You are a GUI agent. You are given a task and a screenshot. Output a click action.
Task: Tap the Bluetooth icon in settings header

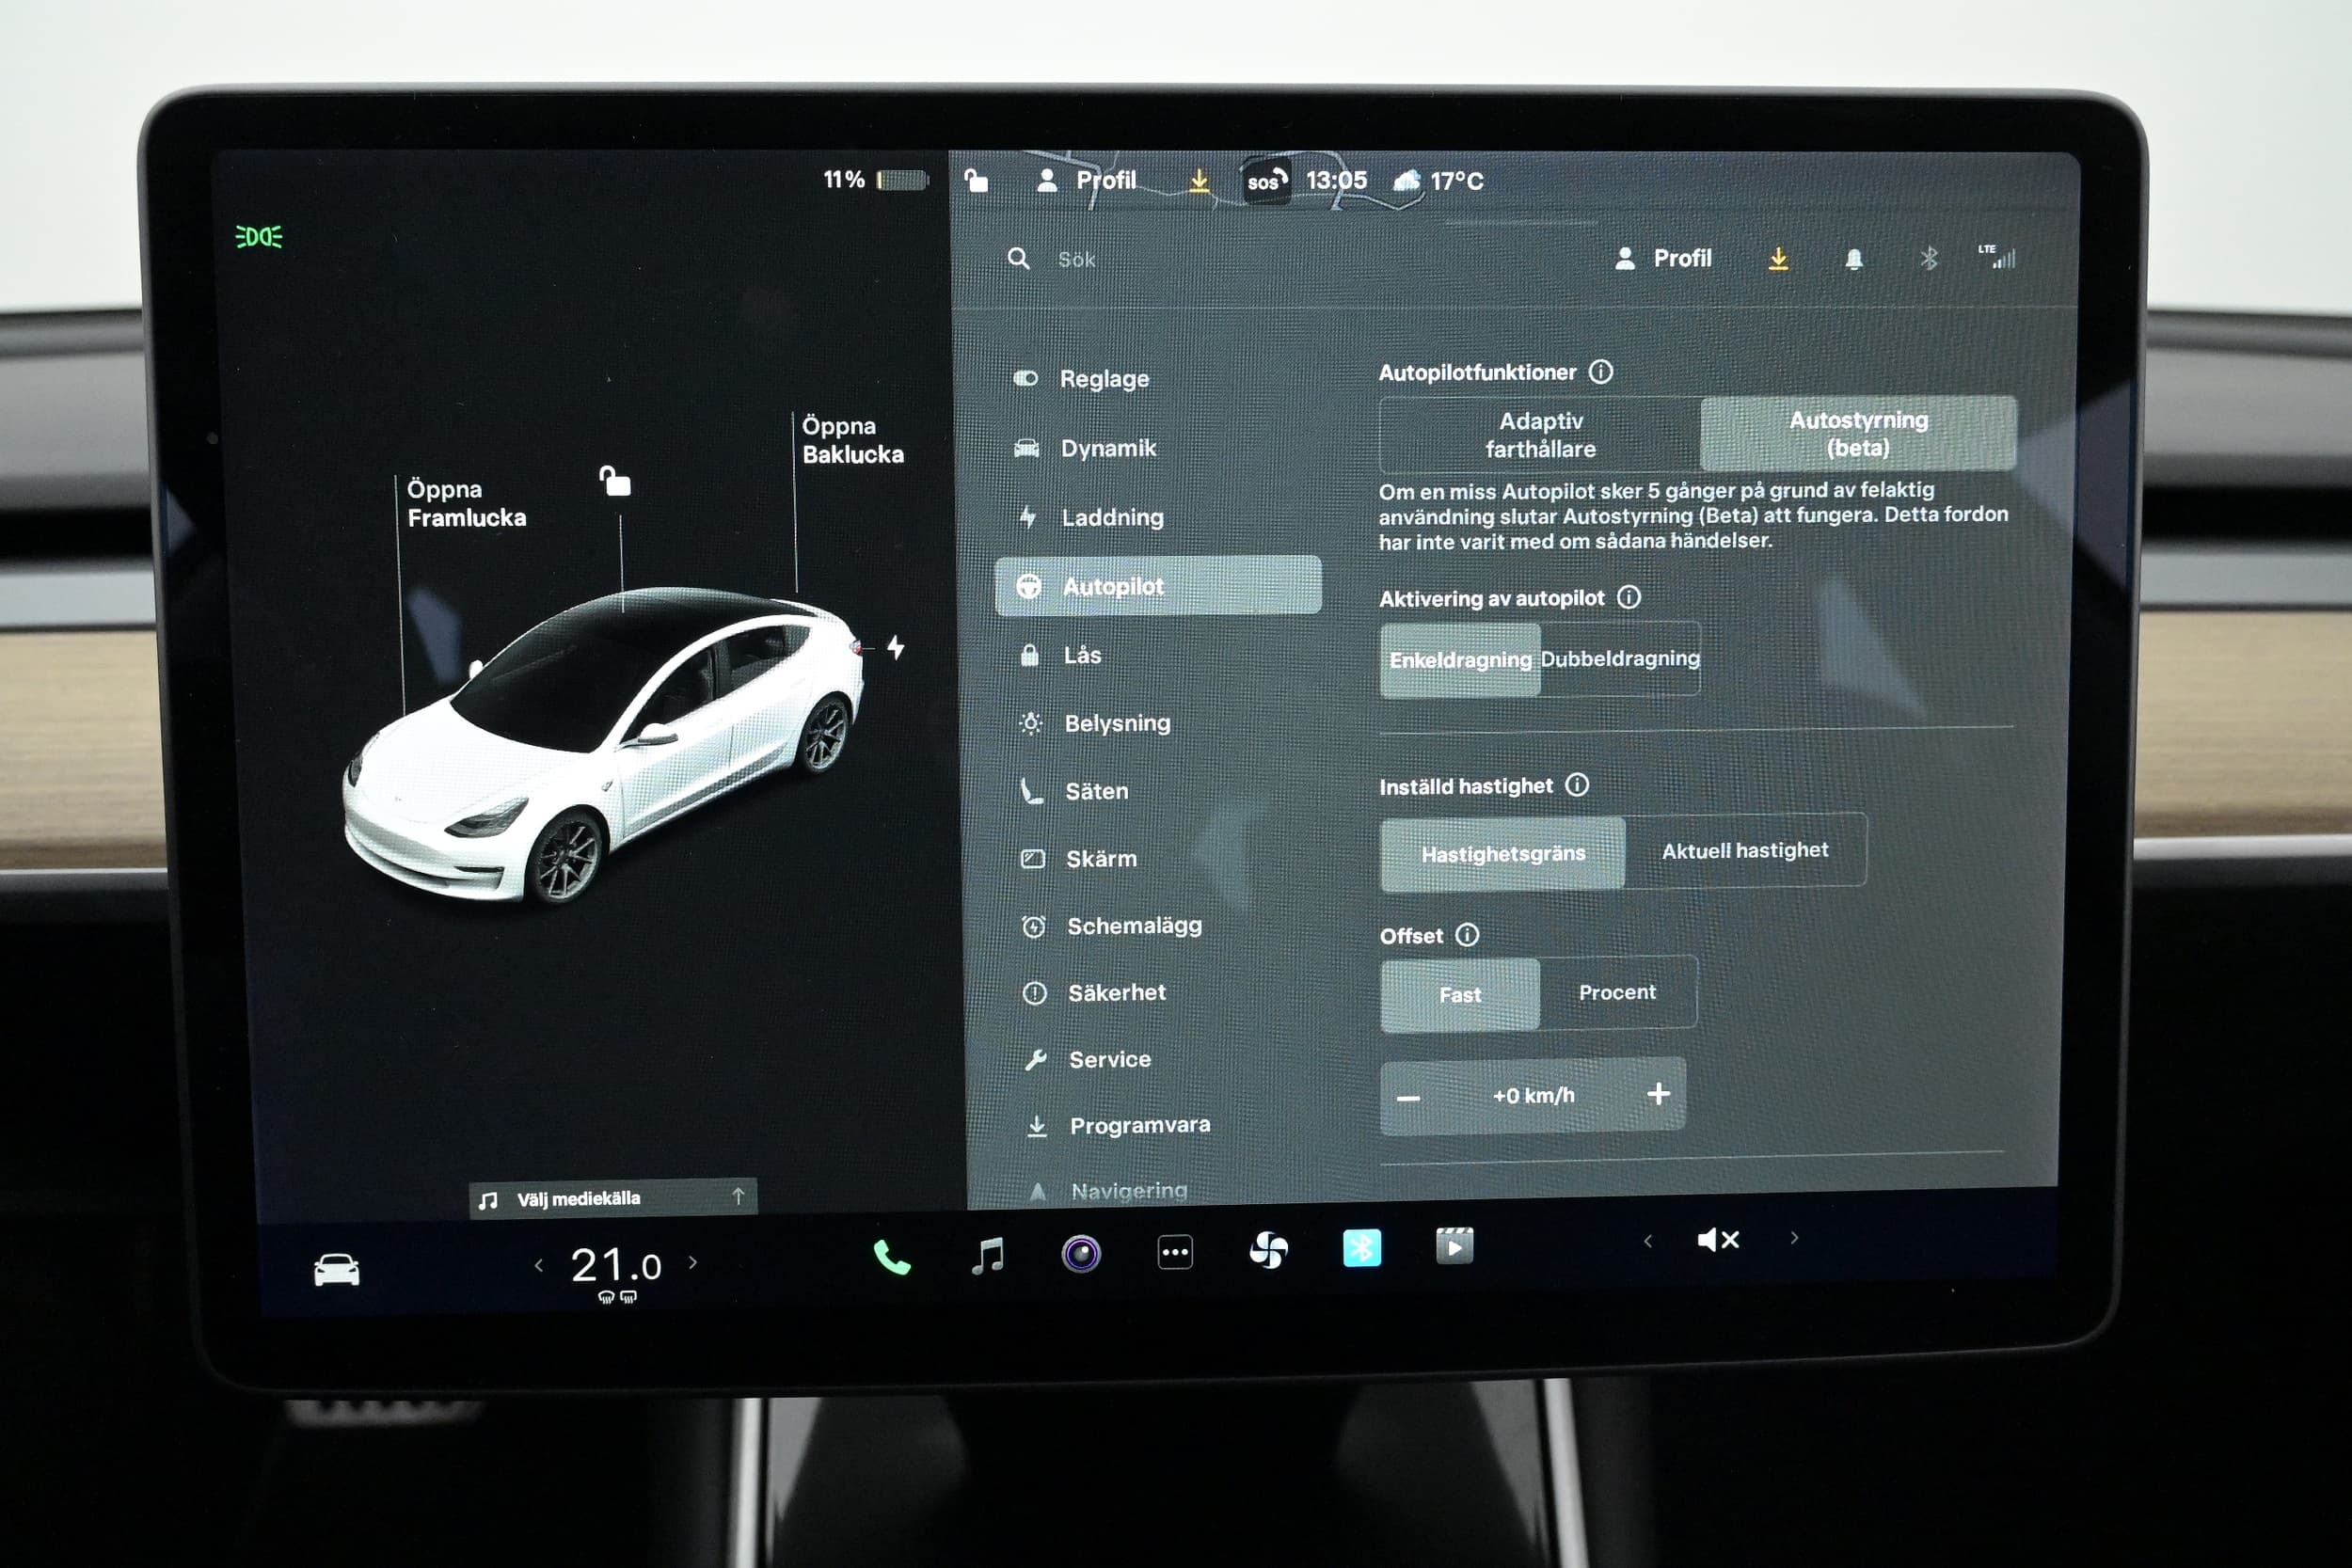coord(1928,259)
